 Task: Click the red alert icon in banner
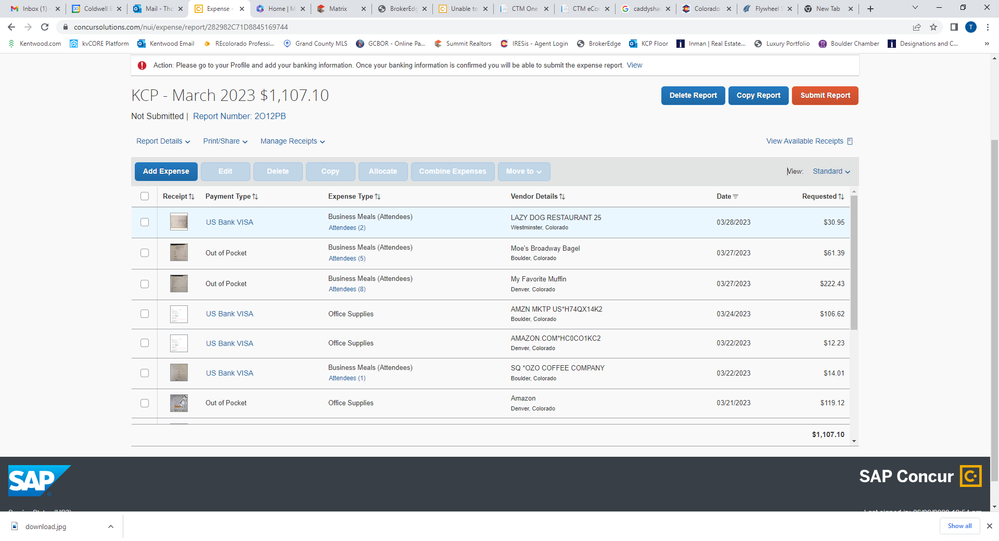point(142,65)
